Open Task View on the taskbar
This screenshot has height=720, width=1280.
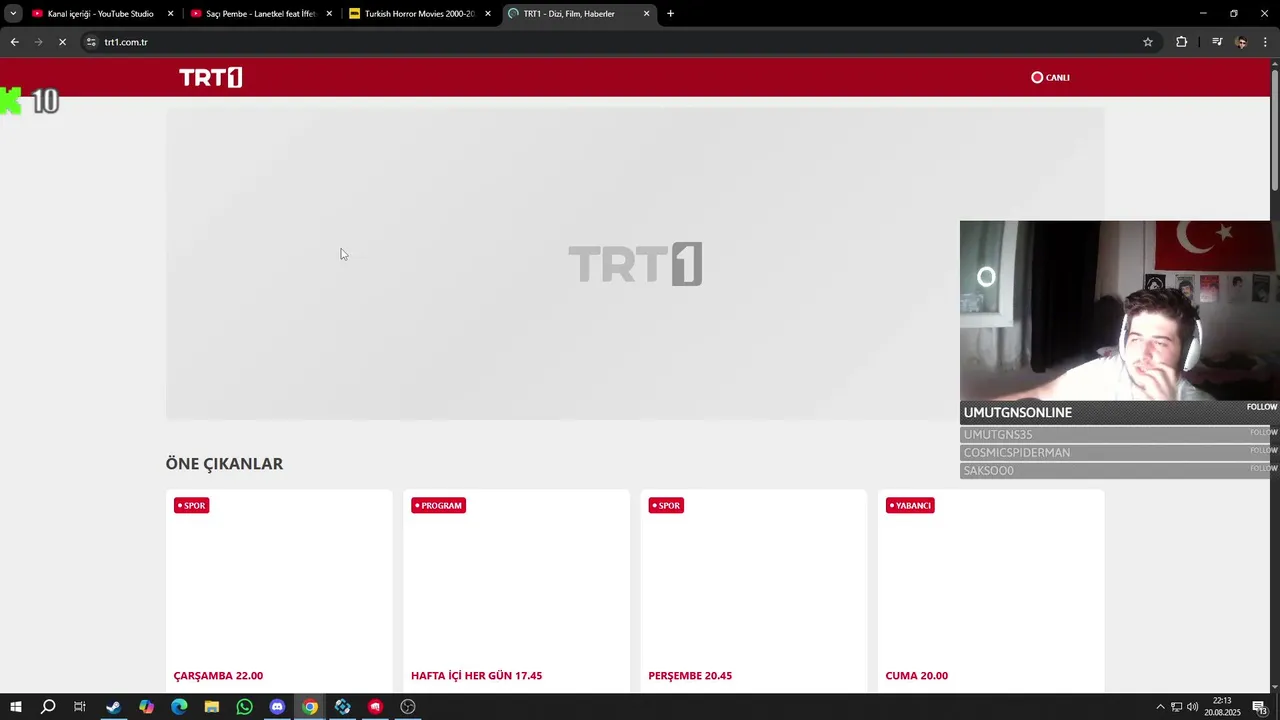[80, 707]
